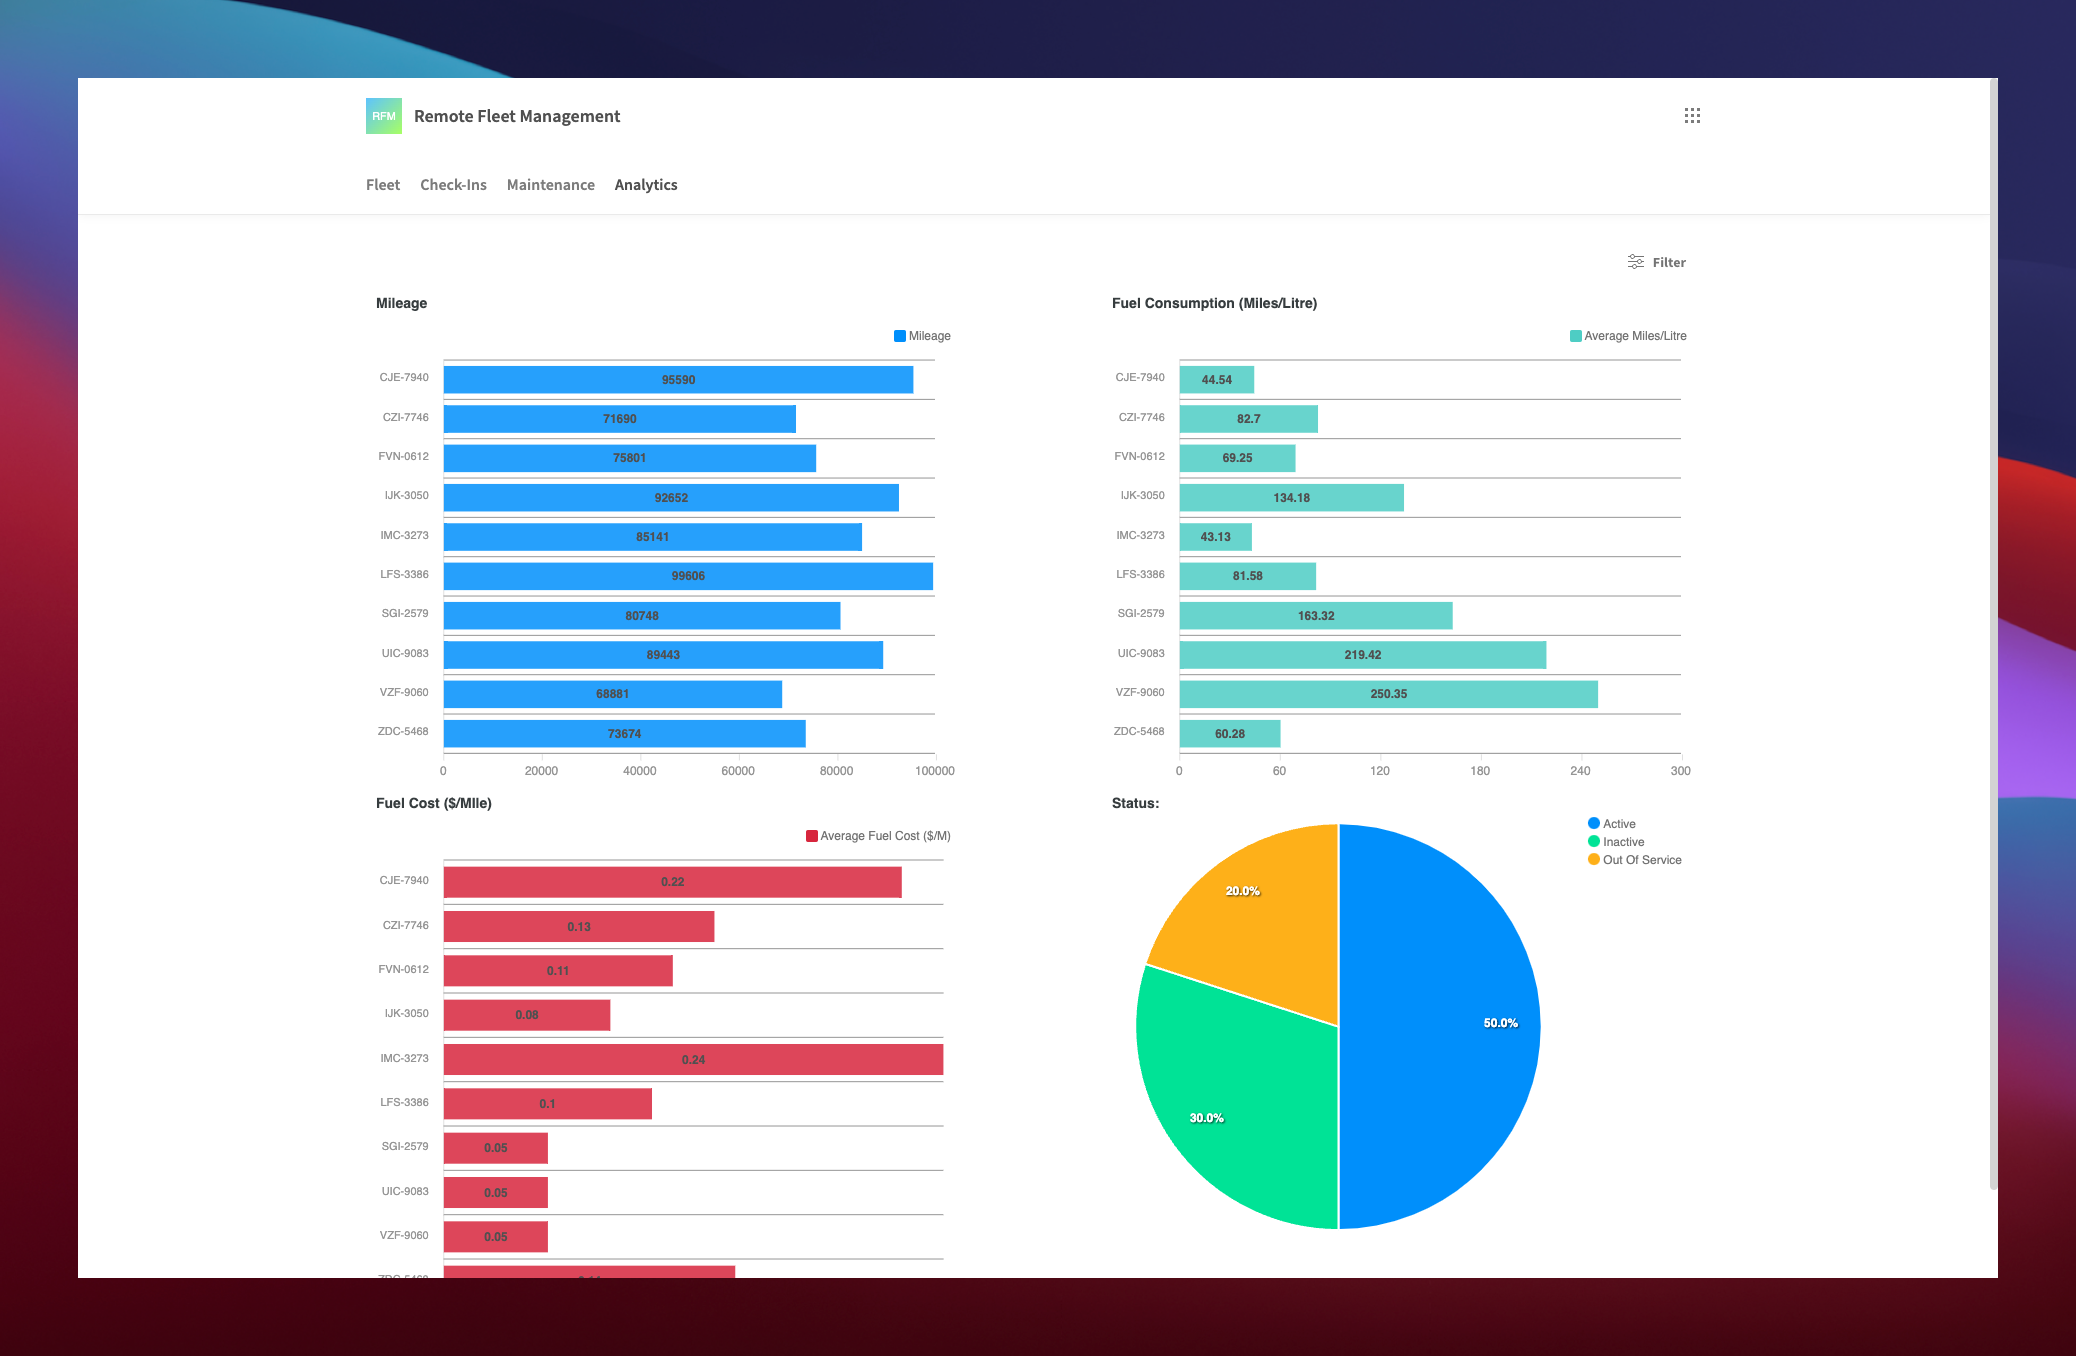Open the apps grid icon at top right
Viewport: 2076px width, 1356px height.
(x=1693, y=116)
